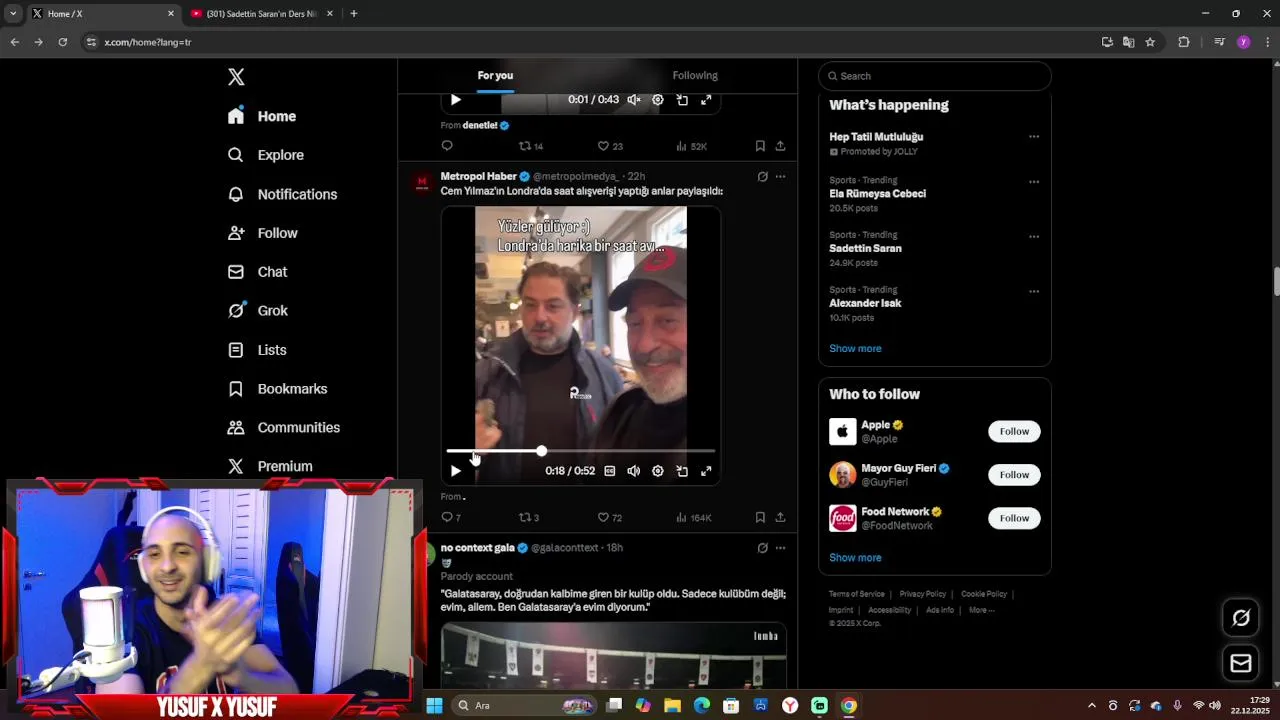Open the floating Grok button

1241,618
